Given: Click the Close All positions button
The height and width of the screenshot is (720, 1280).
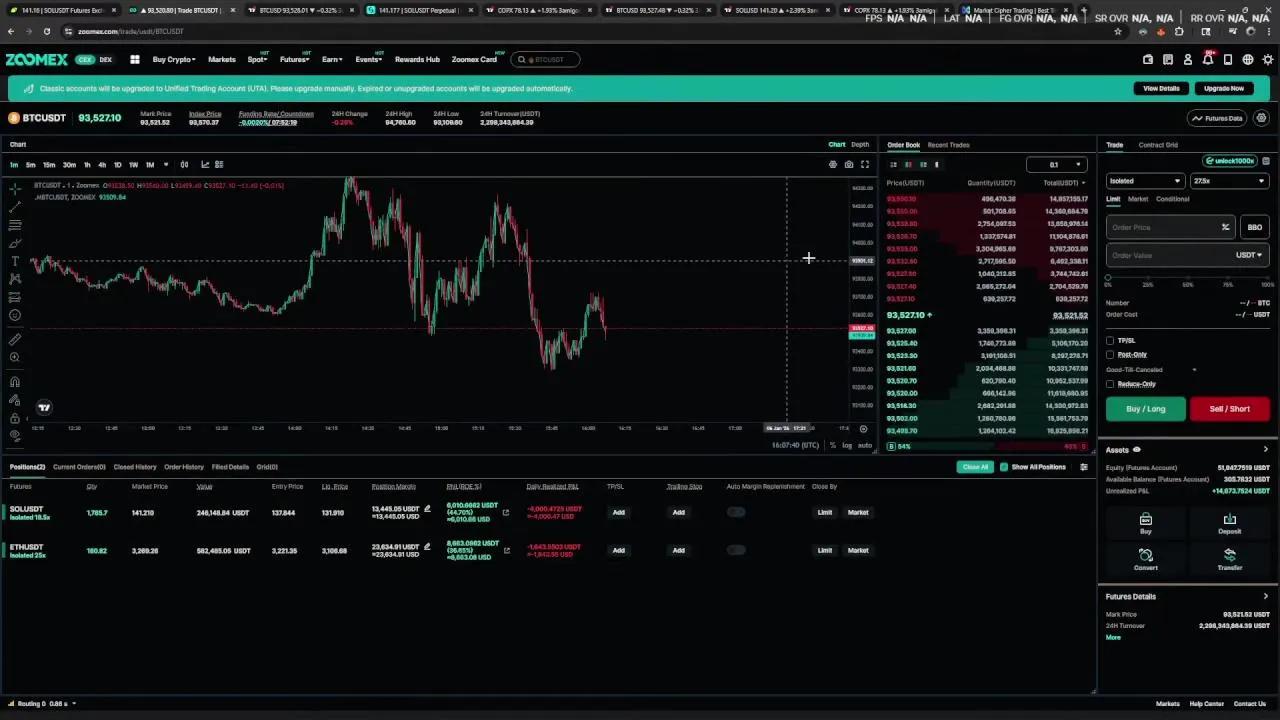Looking at the screenshot, I should pos(975,467).
